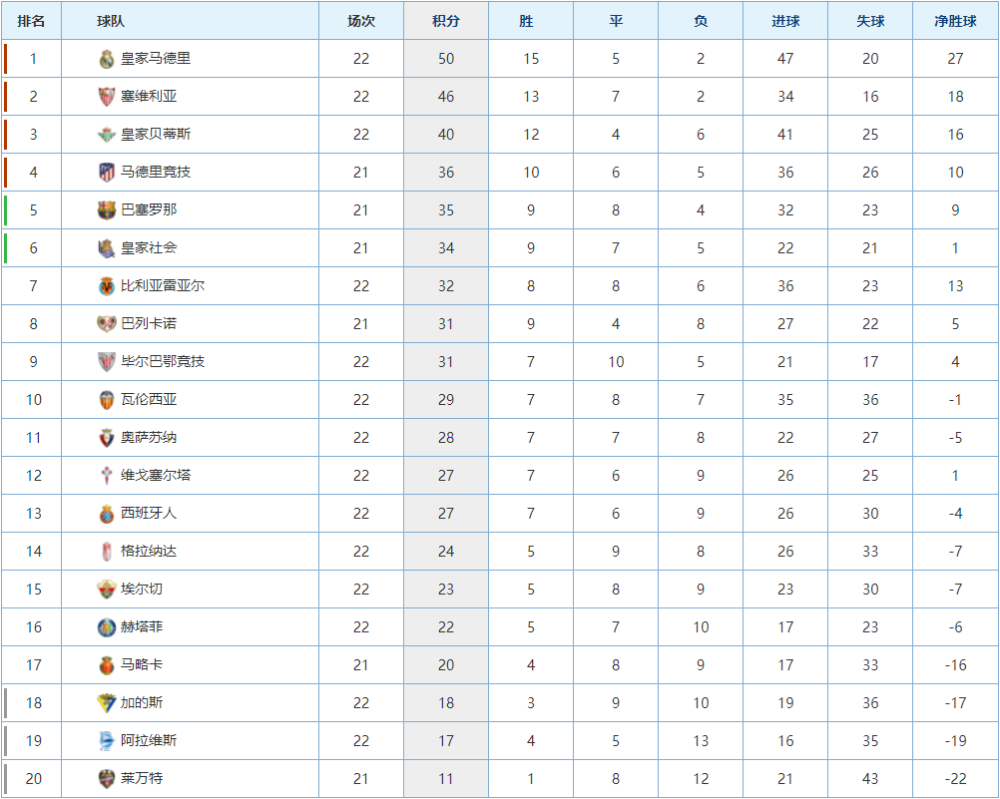Open the 皇家社会 team link

149,248
